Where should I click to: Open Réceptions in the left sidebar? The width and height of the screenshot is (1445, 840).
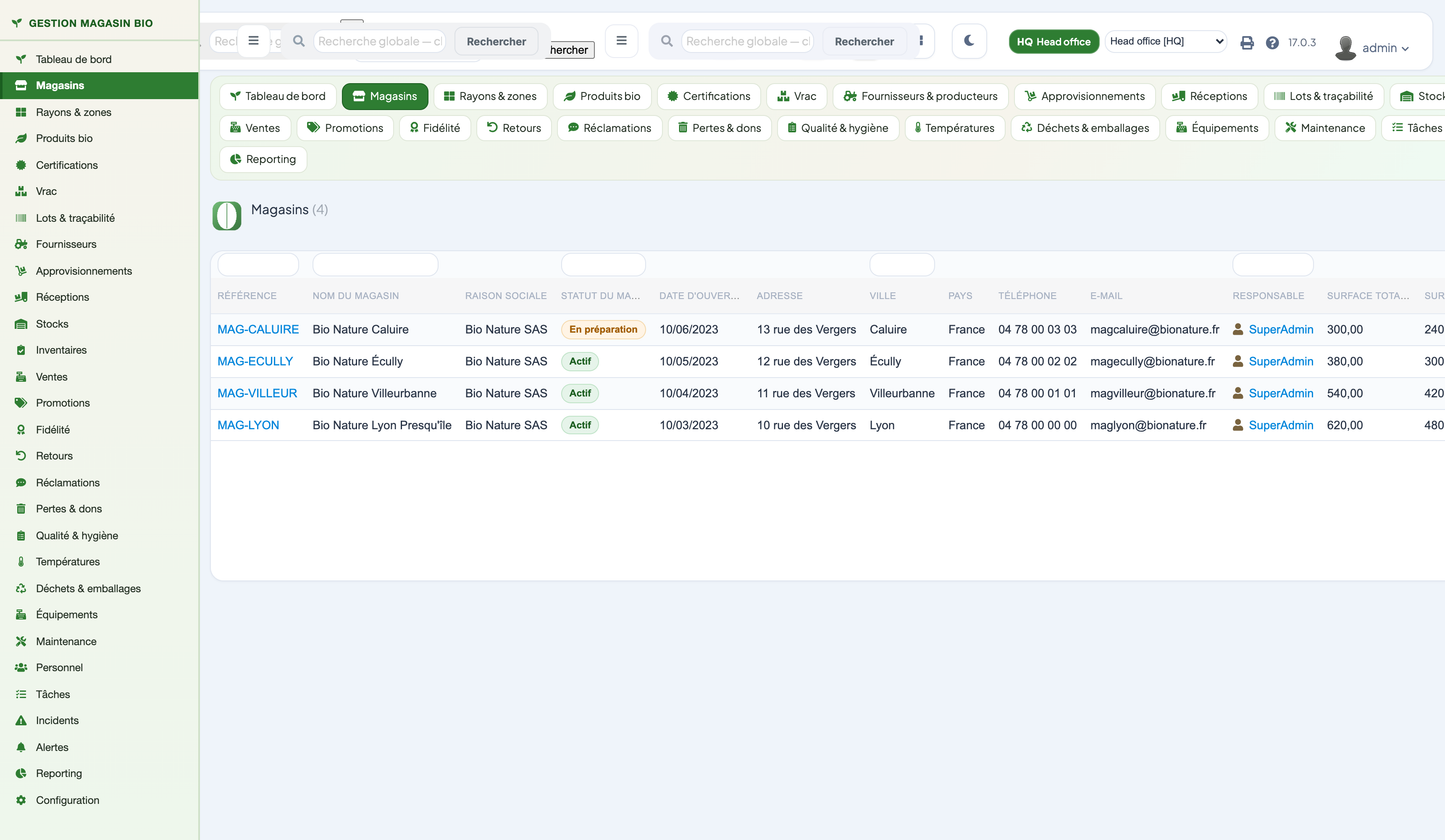tap(99, 297)
